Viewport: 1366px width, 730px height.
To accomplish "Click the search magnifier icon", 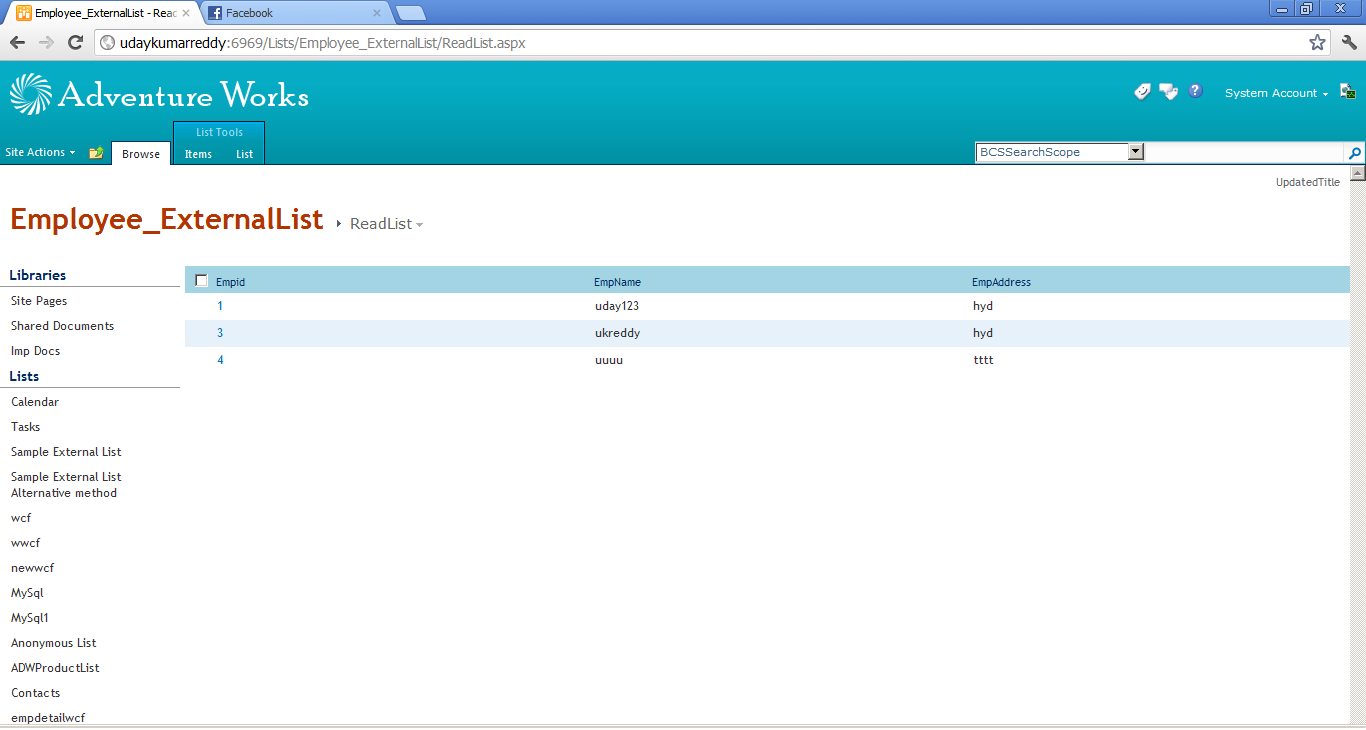I will (x=1355, y=153).
